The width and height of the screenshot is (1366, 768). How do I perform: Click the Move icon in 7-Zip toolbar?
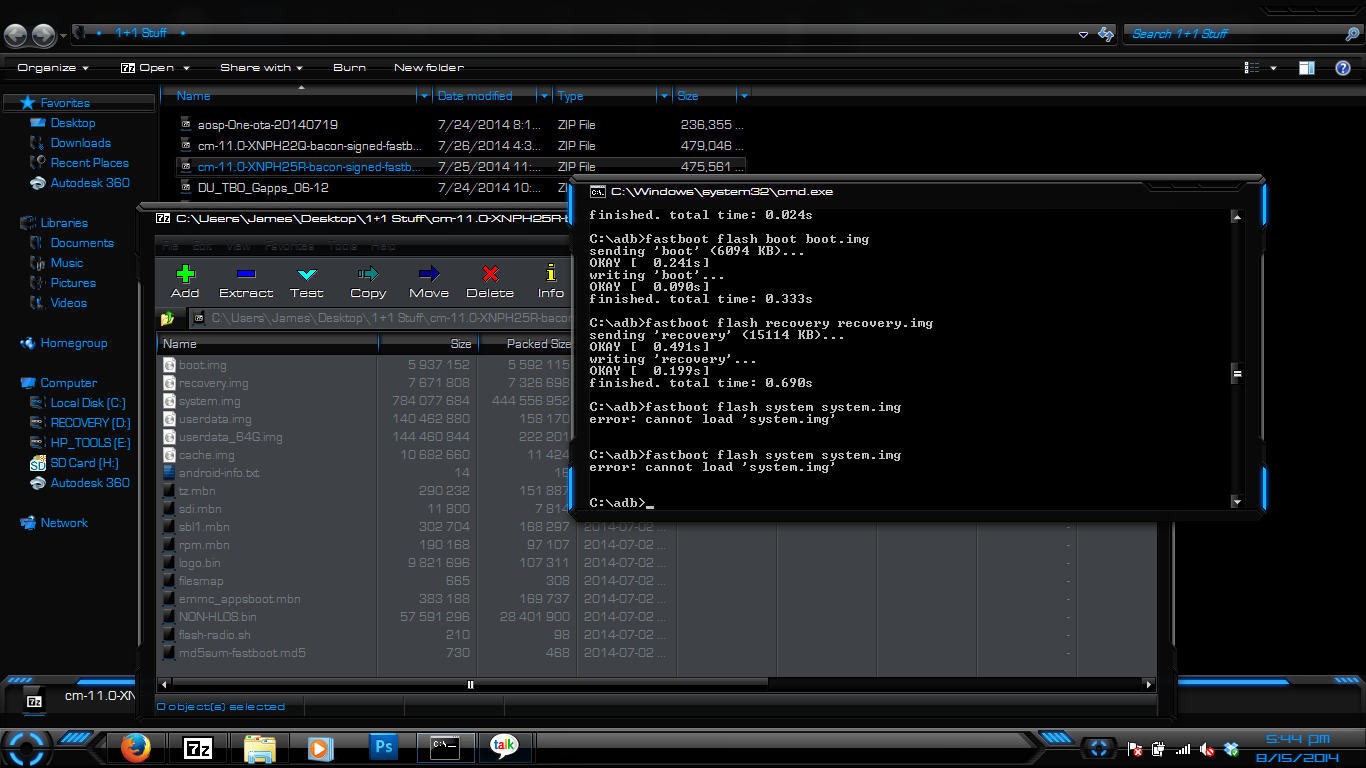[429, 274]
